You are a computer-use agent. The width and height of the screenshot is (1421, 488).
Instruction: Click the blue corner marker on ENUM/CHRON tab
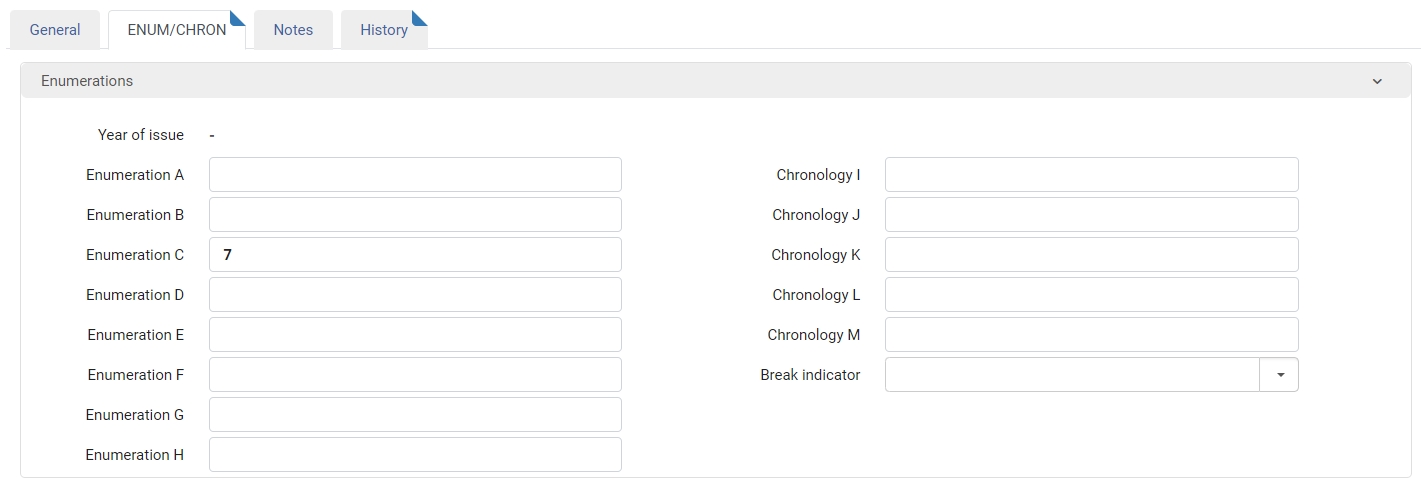239,16
